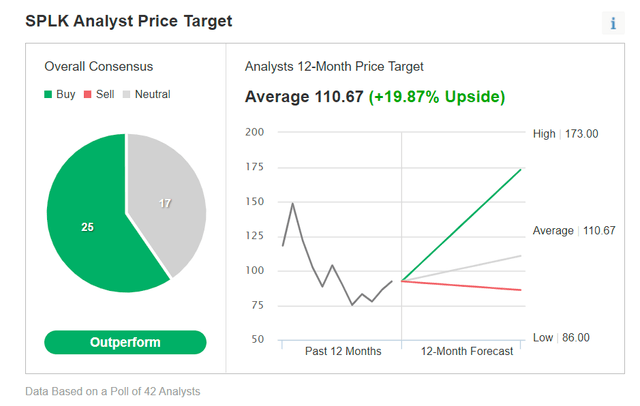Click the red Sell legend swatch
The height and width of the screenshot is (406, 640).
pos(87,95)
